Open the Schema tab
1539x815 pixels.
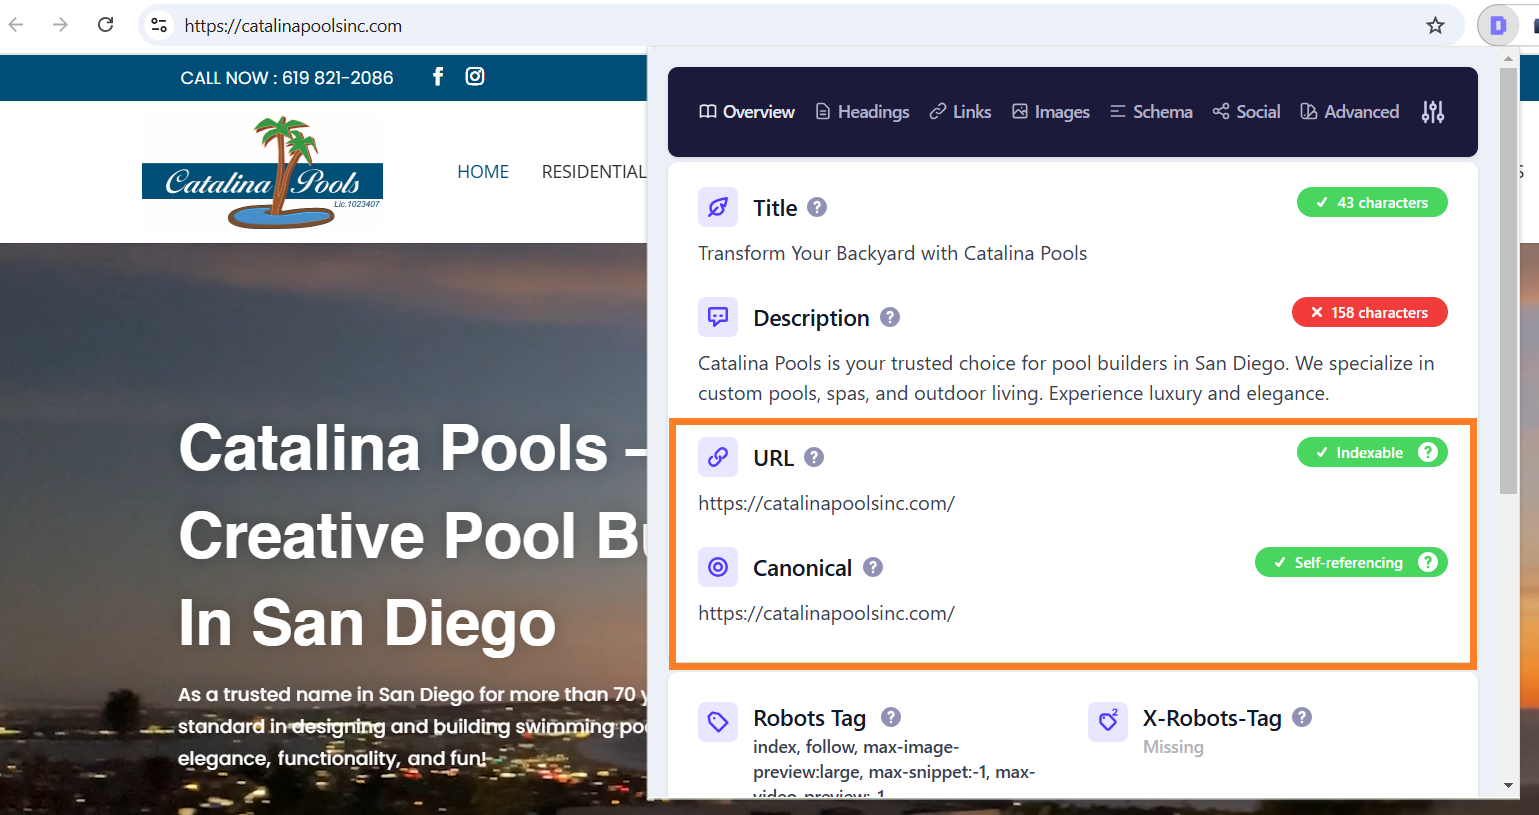[1151, 112]
